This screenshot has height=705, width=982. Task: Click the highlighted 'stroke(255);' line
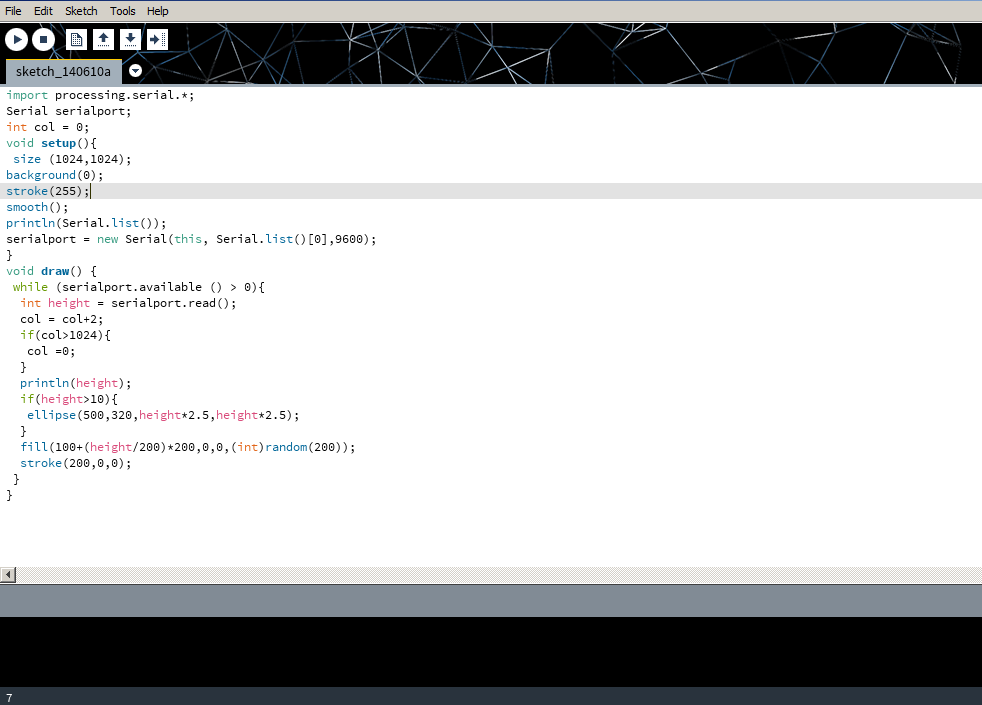pyautogui.click(x=48, y=191)
